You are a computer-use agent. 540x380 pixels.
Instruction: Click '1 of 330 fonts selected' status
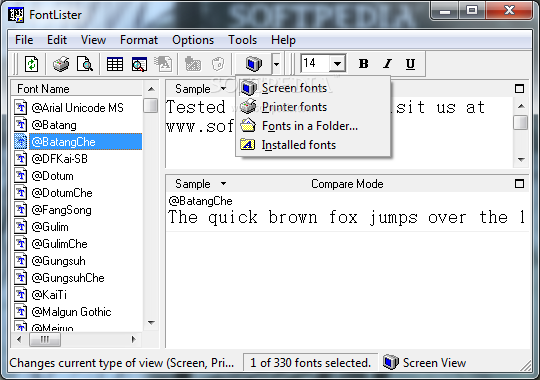click(310, 362)
